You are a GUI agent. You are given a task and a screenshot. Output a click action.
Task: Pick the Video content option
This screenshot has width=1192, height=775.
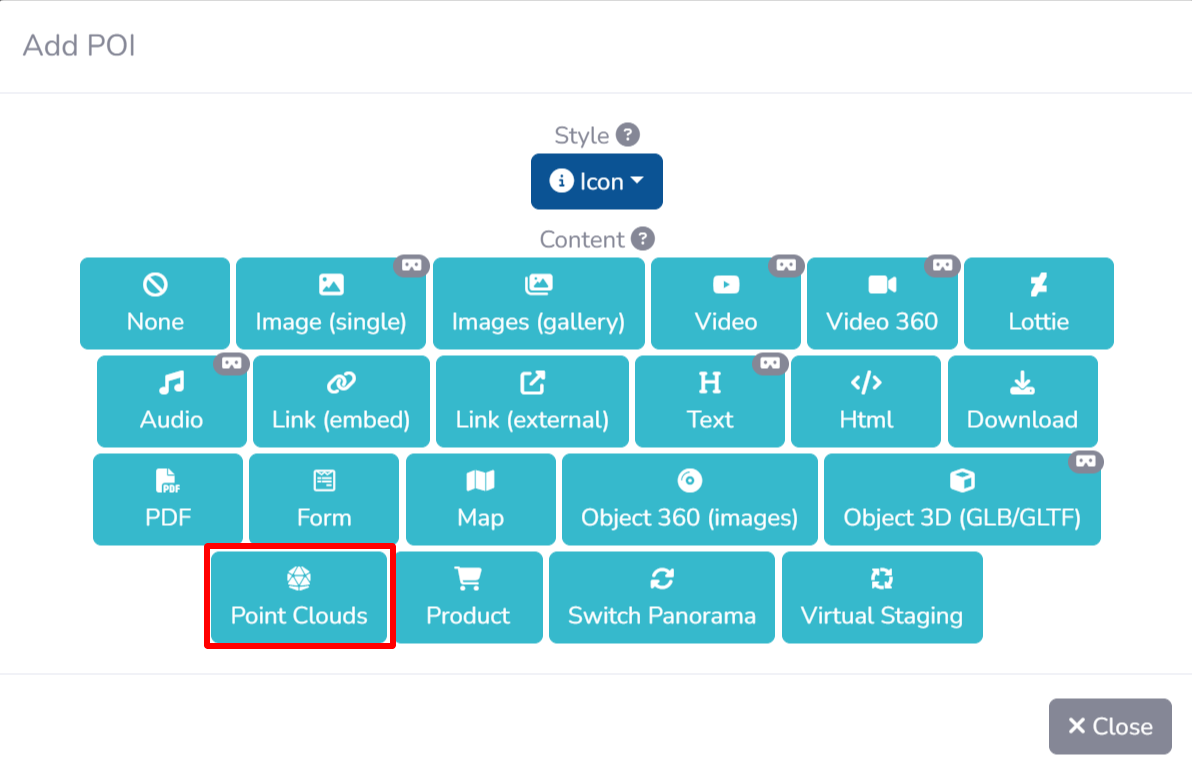pos(726,304)
